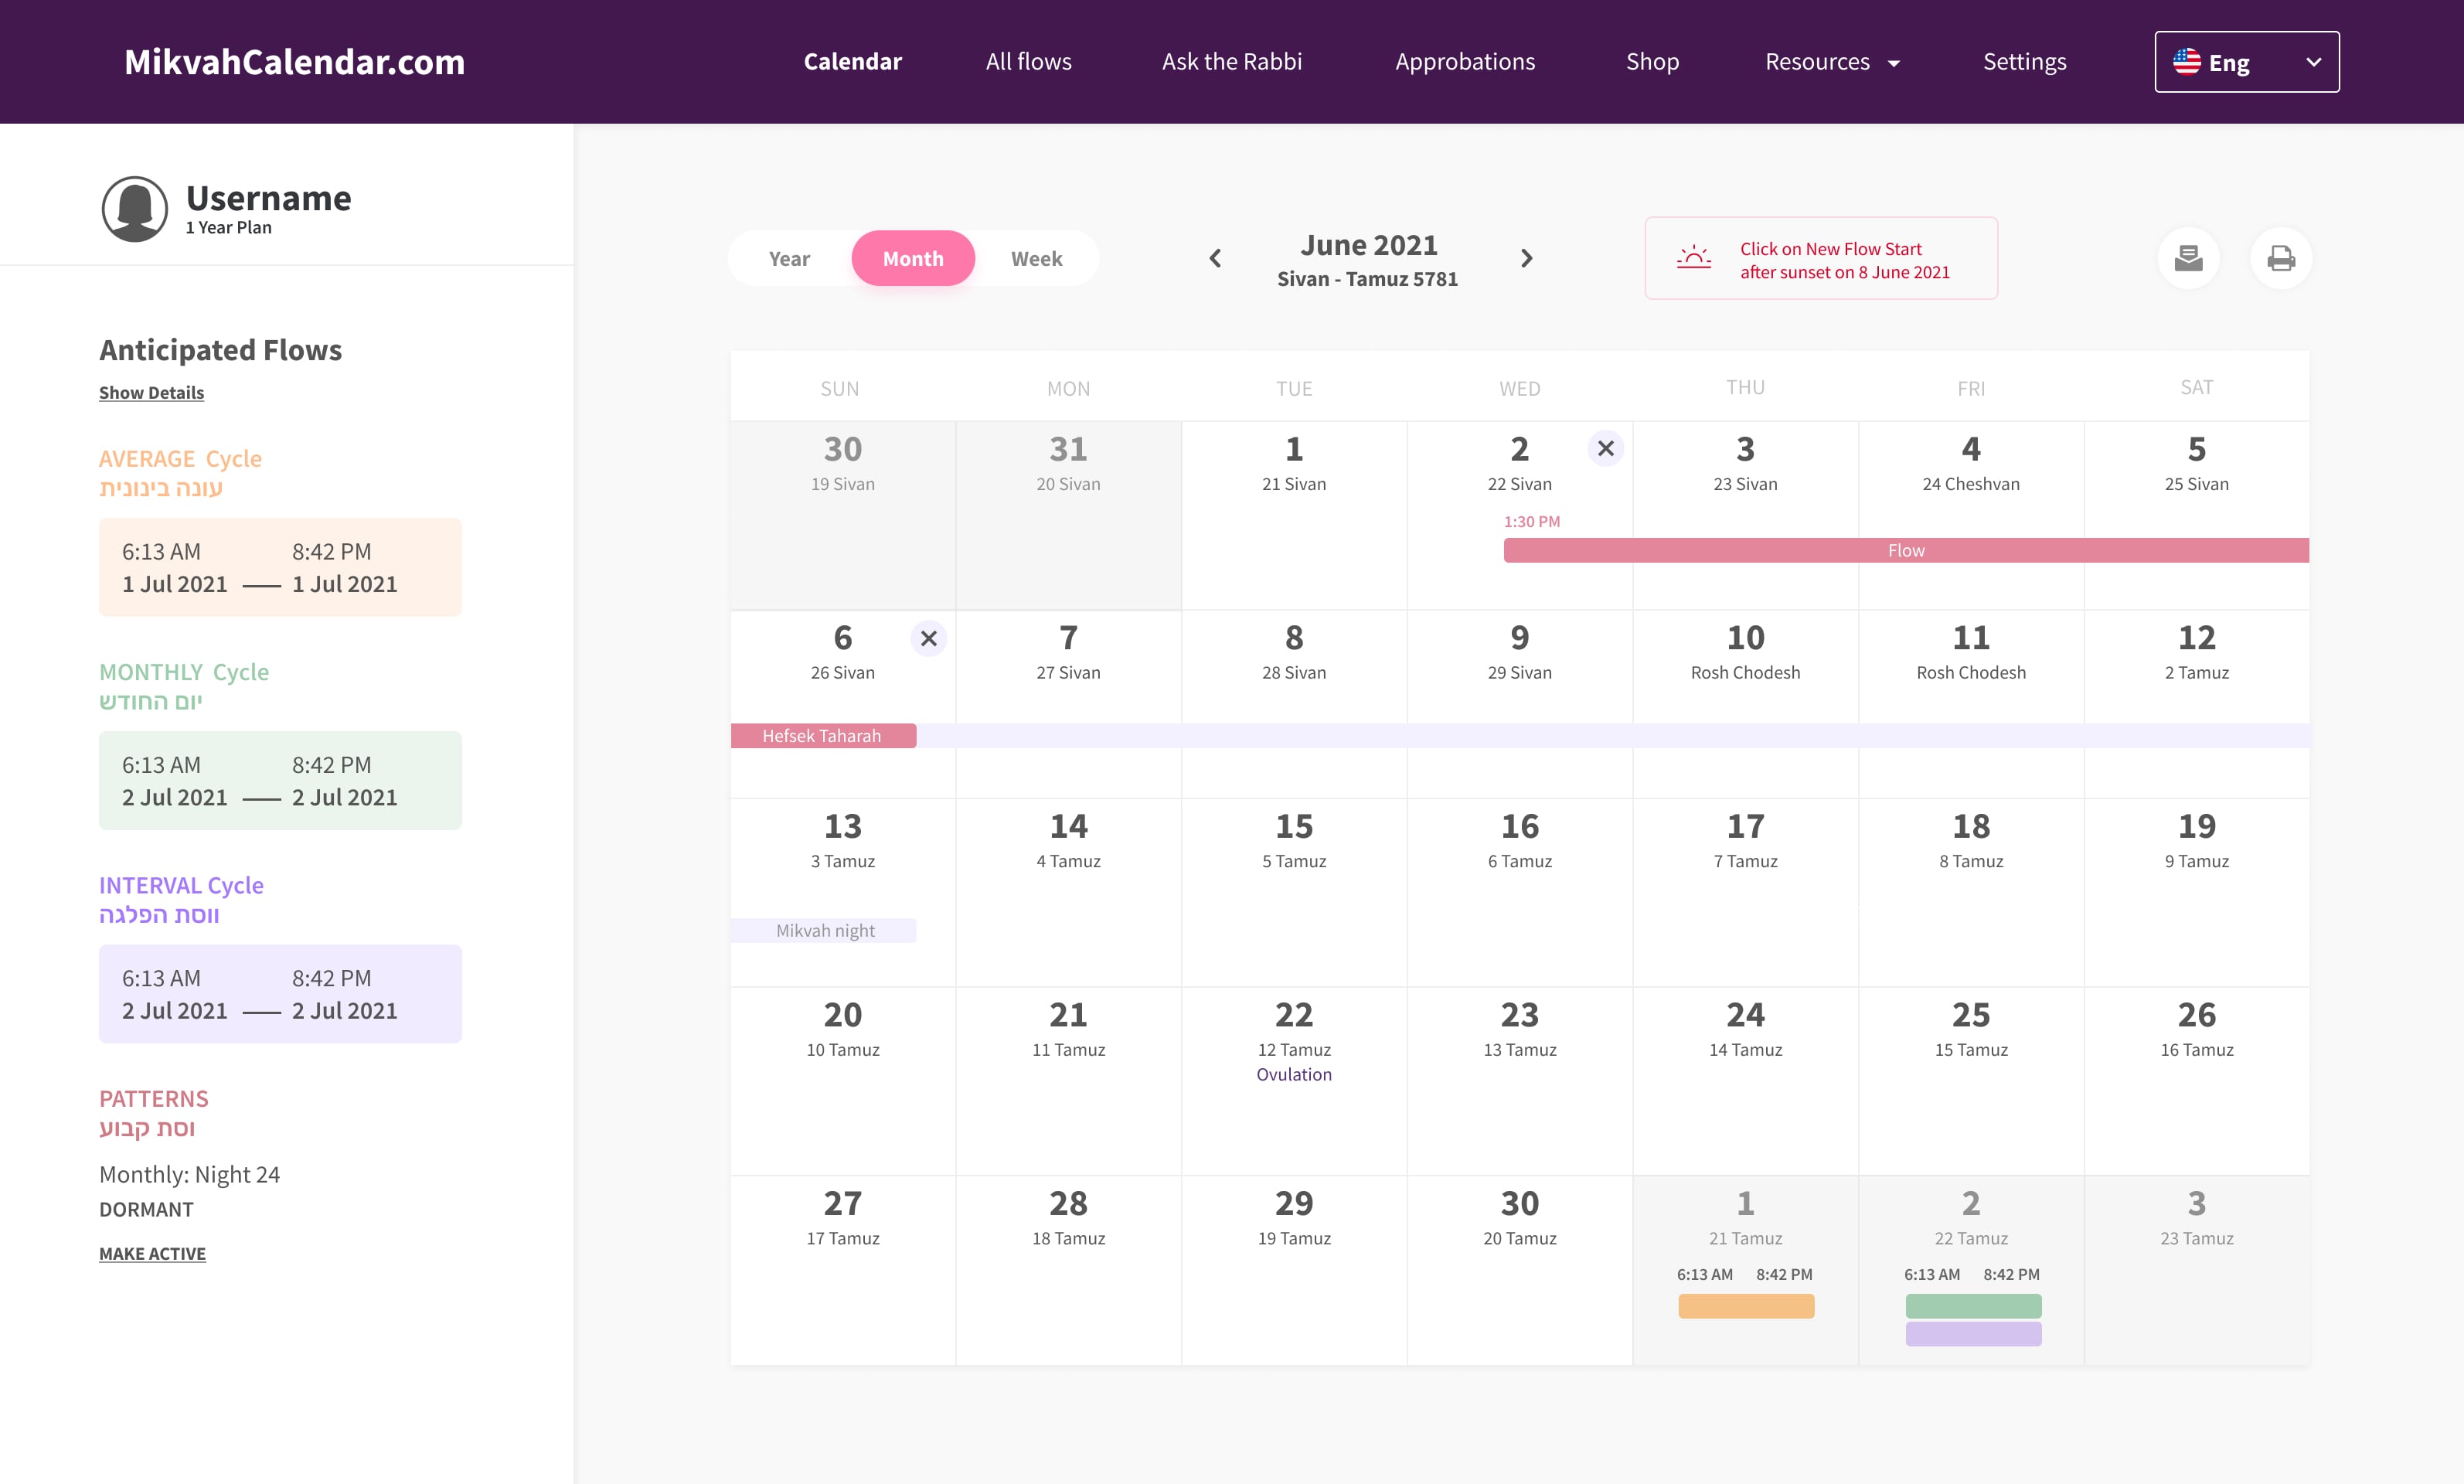Click the MAKE ACTIVE pattern link
2464x1484 pixels.
(x=152, y=1253)
